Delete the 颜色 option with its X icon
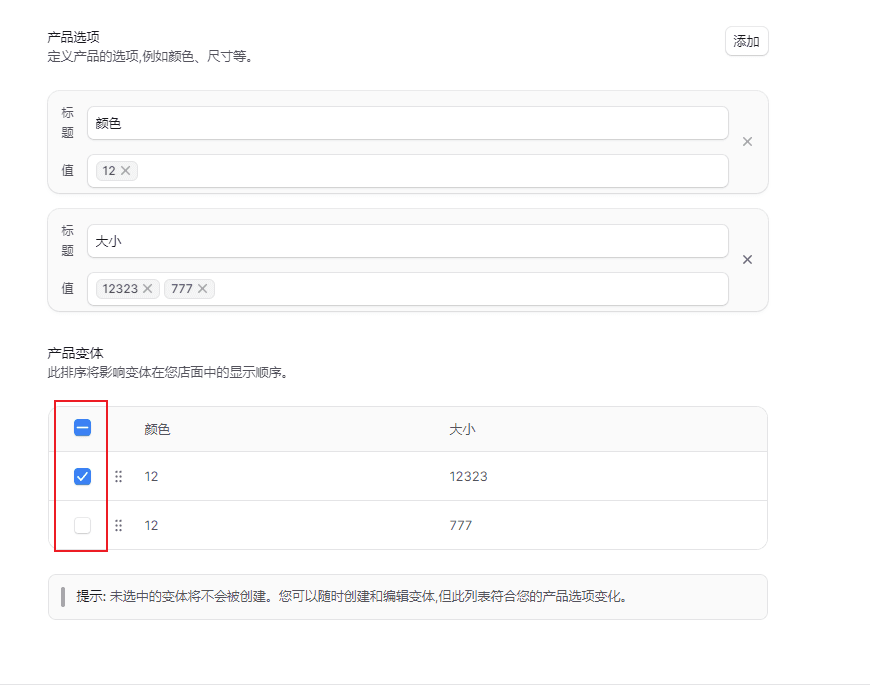 click(x=747, y=142)
